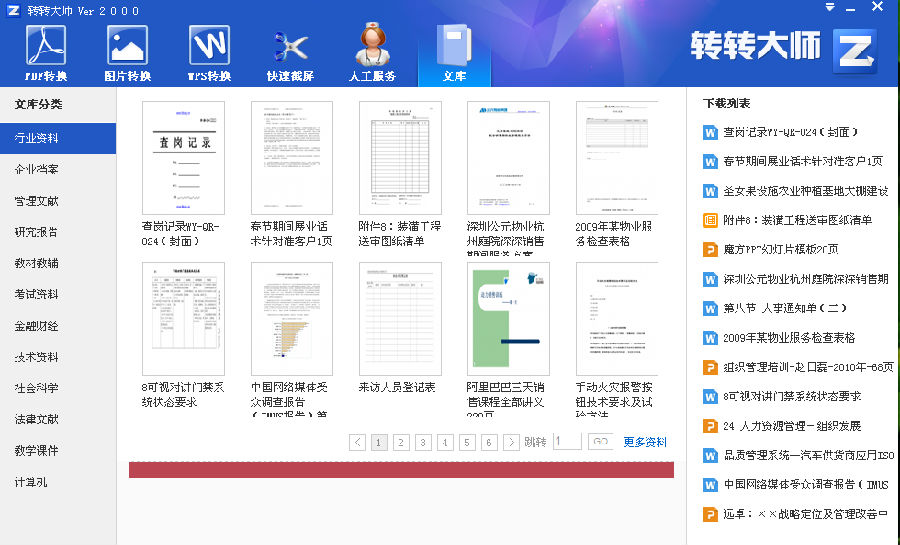Click Word icon beside 中国网络媒体 download

point(710,485)
